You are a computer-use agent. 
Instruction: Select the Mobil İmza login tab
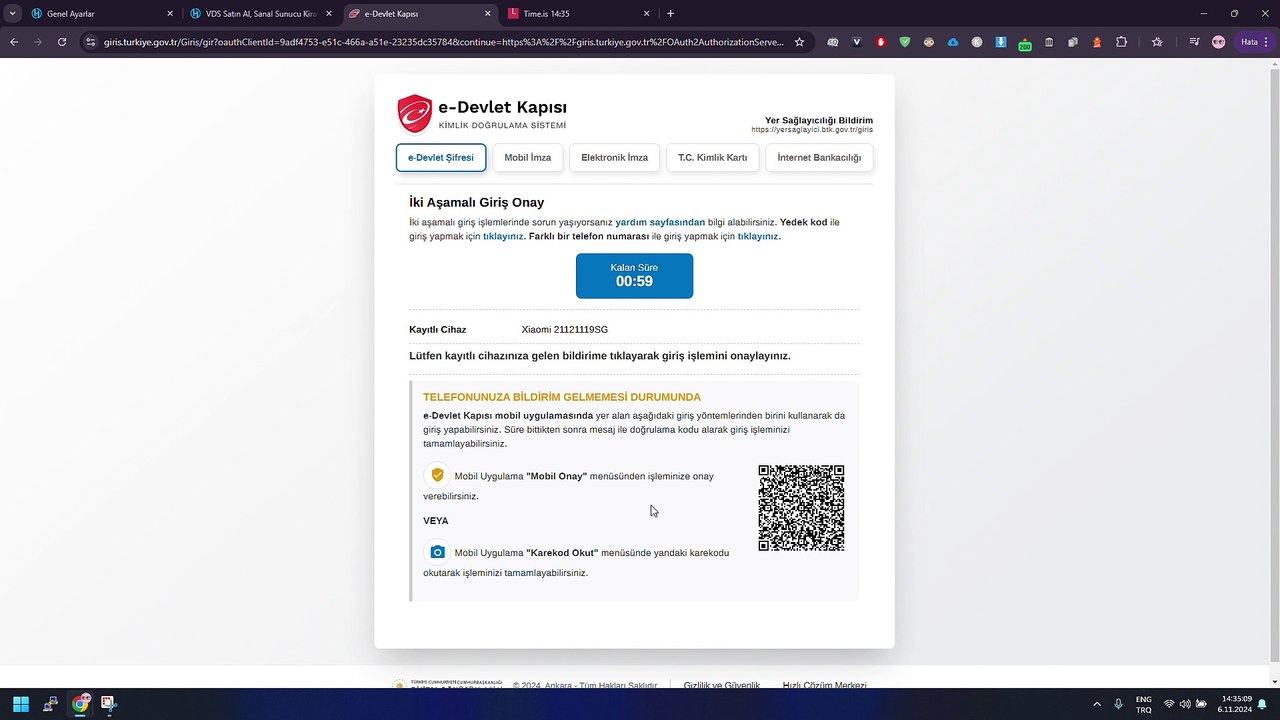[527, 158]
